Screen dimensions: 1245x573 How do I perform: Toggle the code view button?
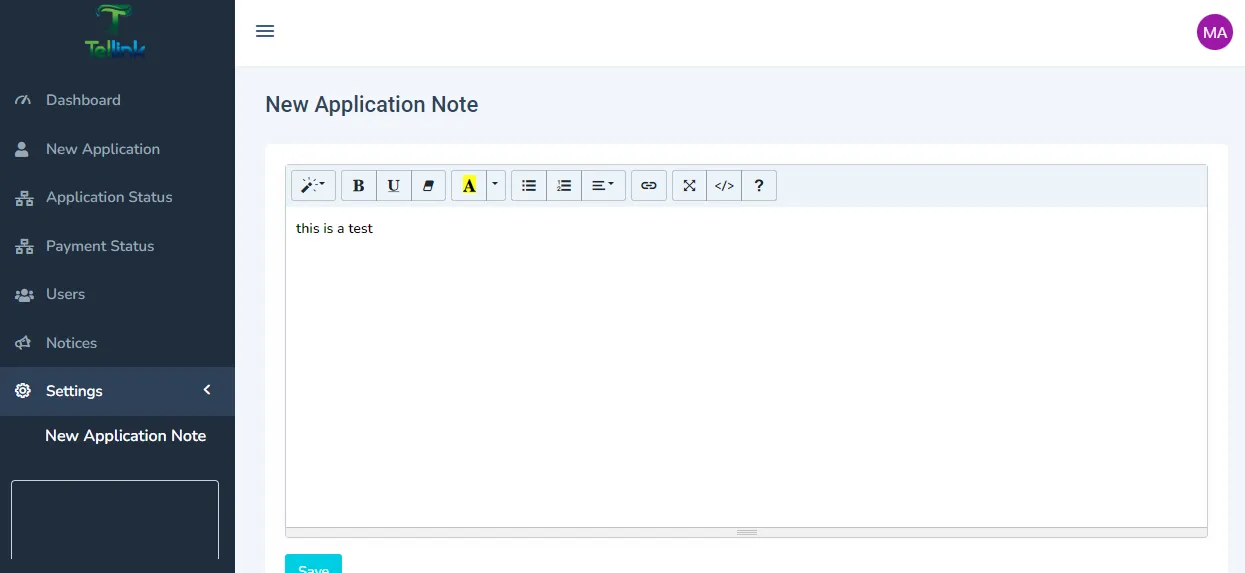(x=724, y=186)
